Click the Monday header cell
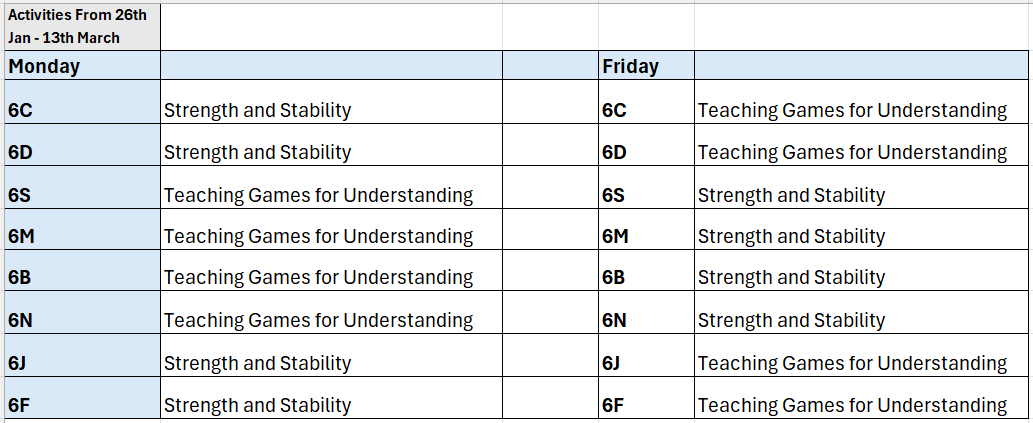The width and height of the screenshot is (1033, 423). (80, 67)
